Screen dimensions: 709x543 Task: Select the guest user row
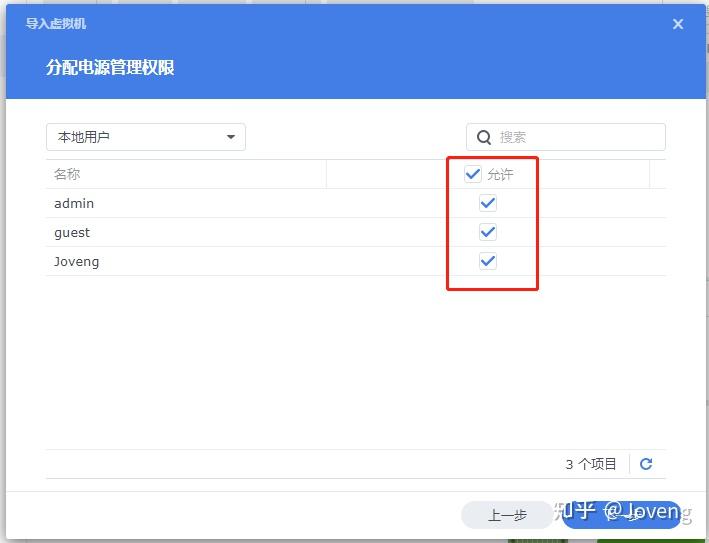point(356,232)
